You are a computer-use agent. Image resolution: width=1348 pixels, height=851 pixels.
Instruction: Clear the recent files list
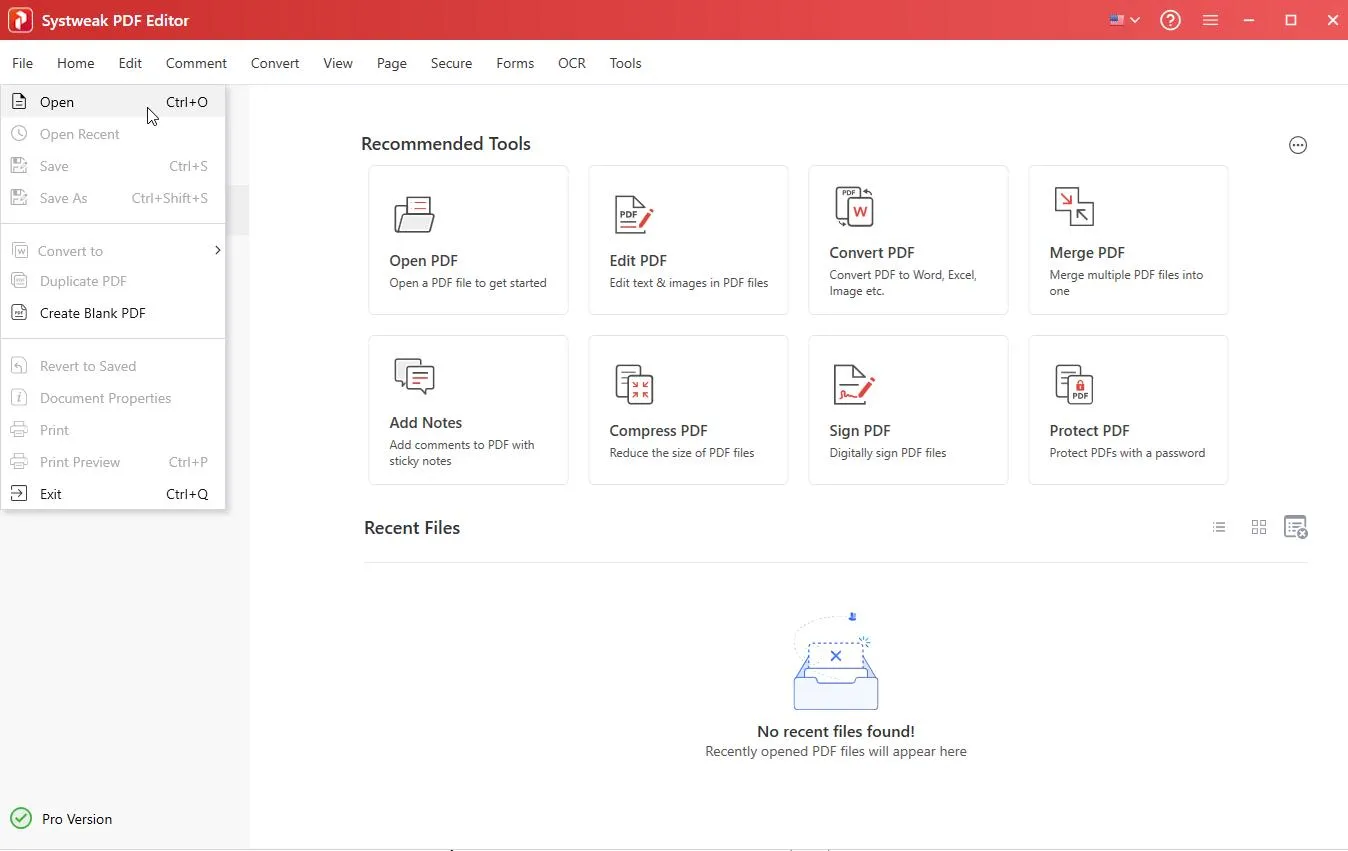pos(1296,527)
